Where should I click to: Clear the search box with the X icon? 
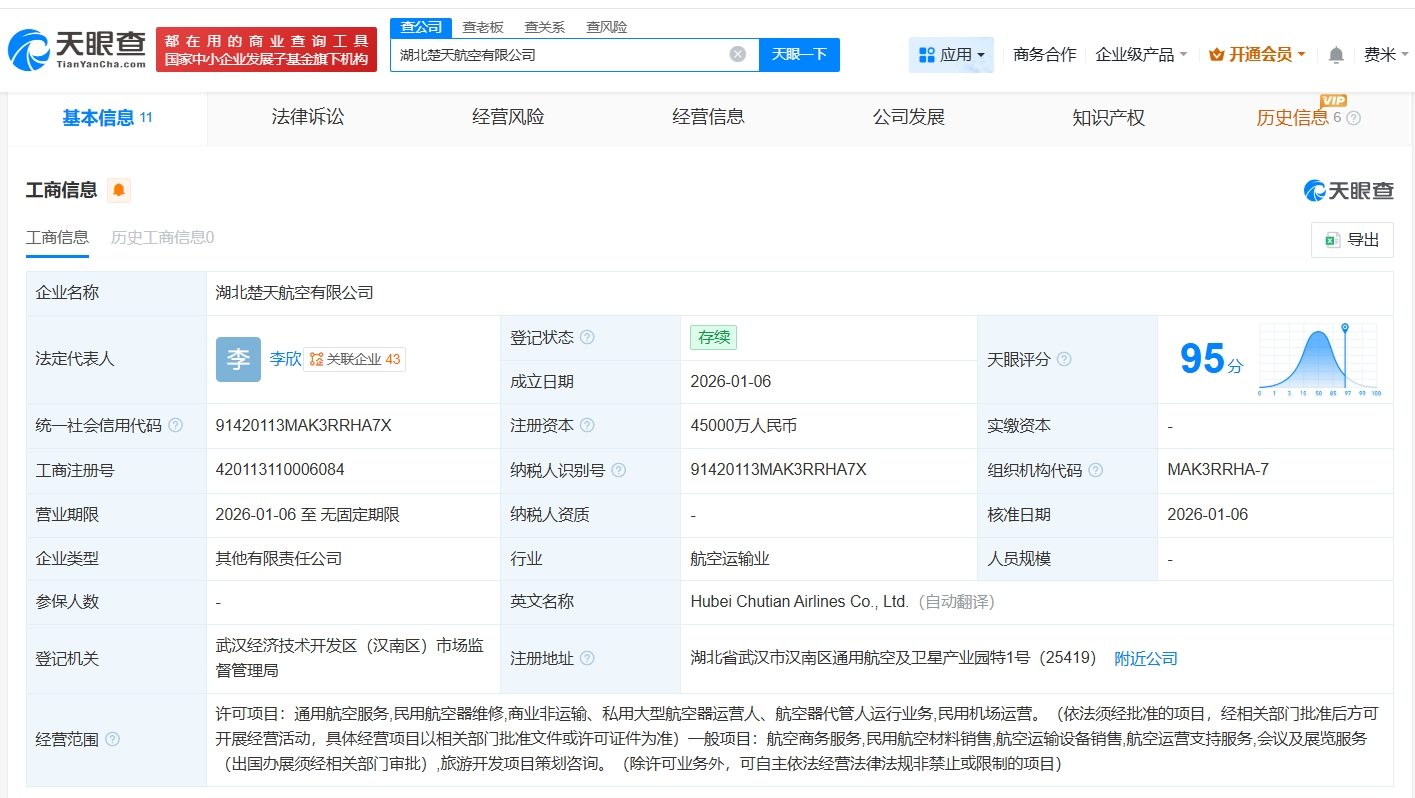(x=738, y=55)
